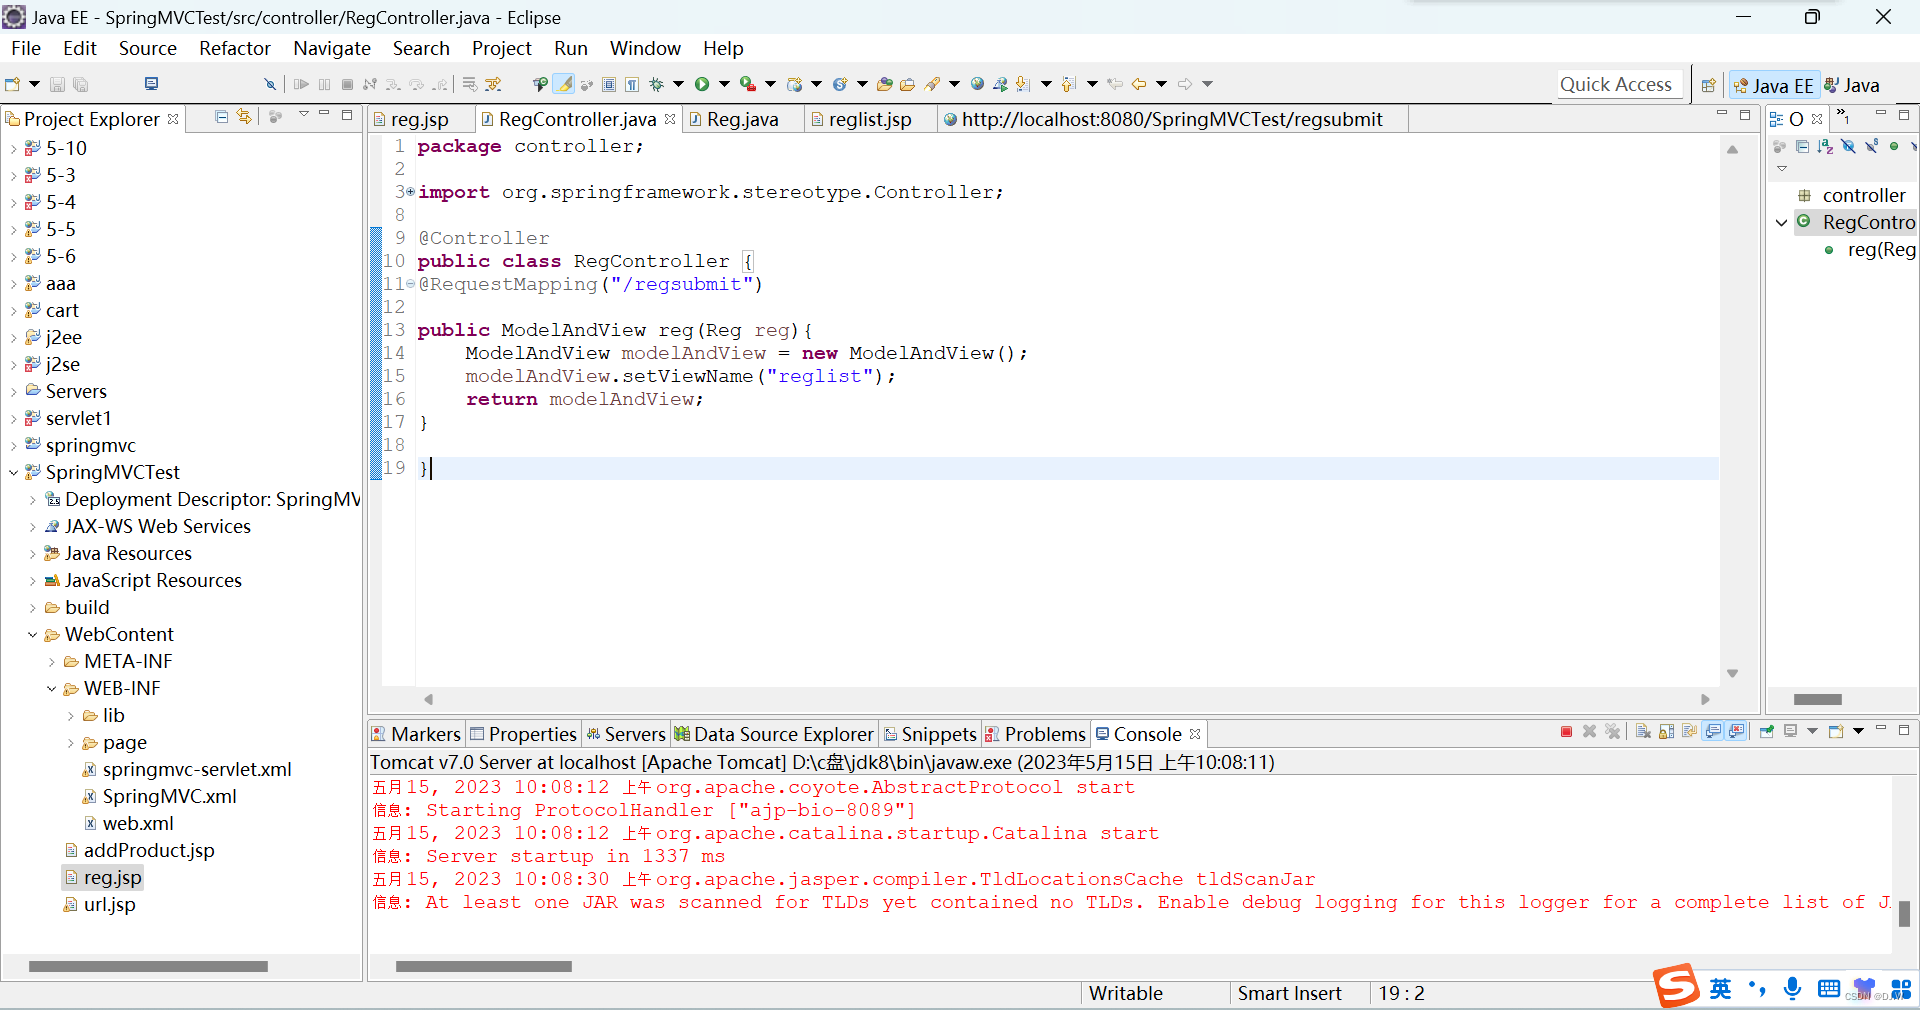
Task: Click keyboard icon in IME bar
Action: click(x=1829, y=988)
